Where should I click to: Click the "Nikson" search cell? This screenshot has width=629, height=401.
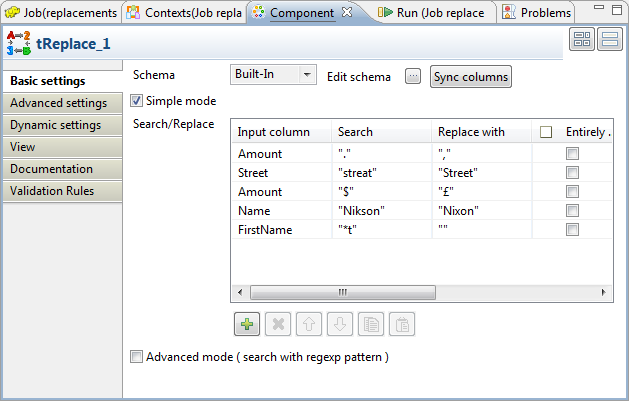382,210
